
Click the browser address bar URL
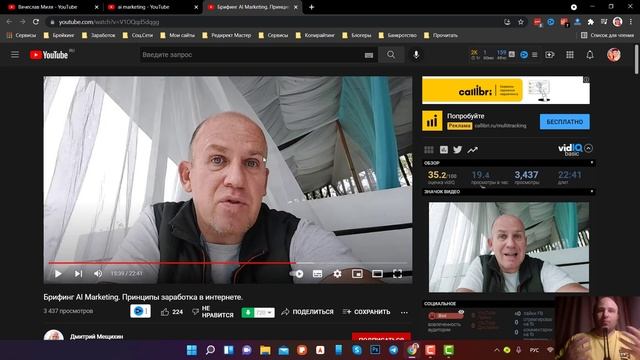pos(109,22)
